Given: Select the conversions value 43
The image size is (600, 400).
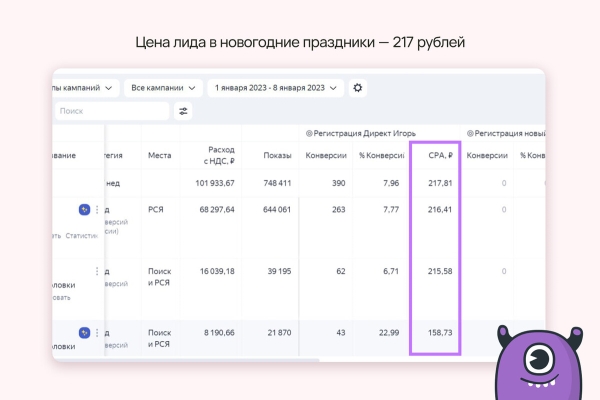Looking at the screenshot, I should (341, 333).
